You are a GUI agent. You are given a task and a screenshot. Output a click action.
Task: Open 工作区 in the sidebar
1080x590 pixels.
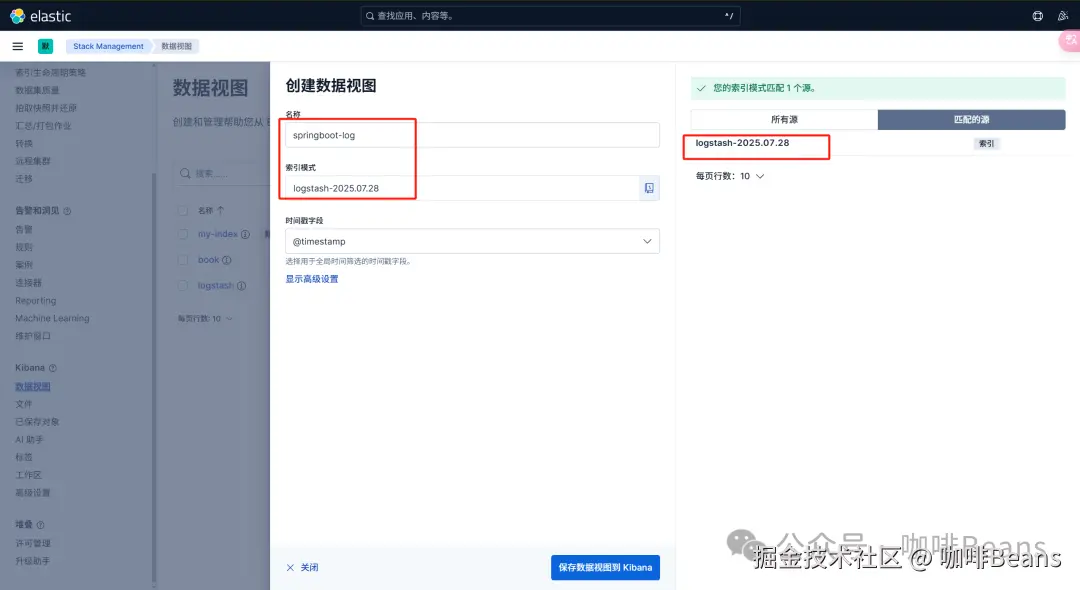(x=28, y=475)
